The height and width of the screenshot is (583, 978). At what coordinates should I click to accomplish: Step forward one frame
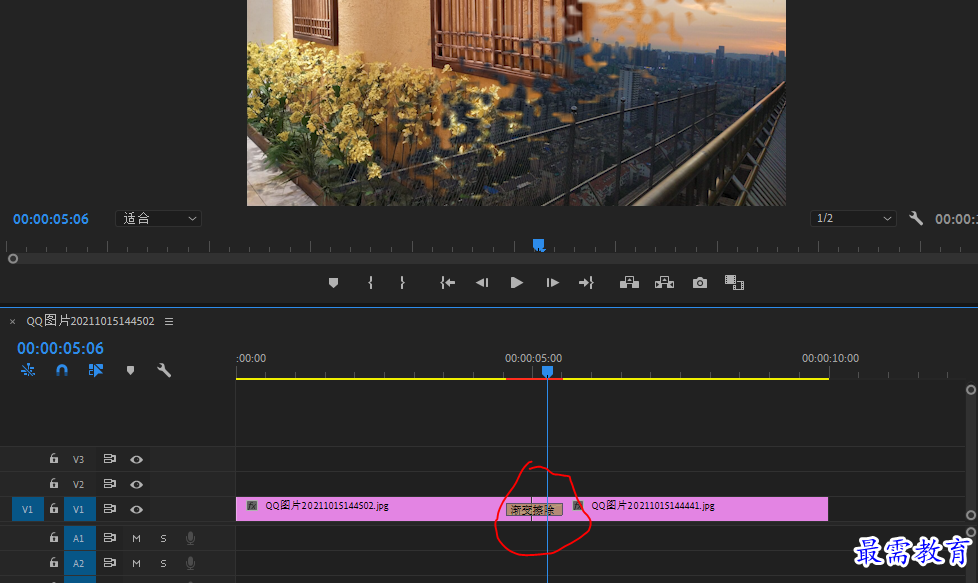pos(553,283)
